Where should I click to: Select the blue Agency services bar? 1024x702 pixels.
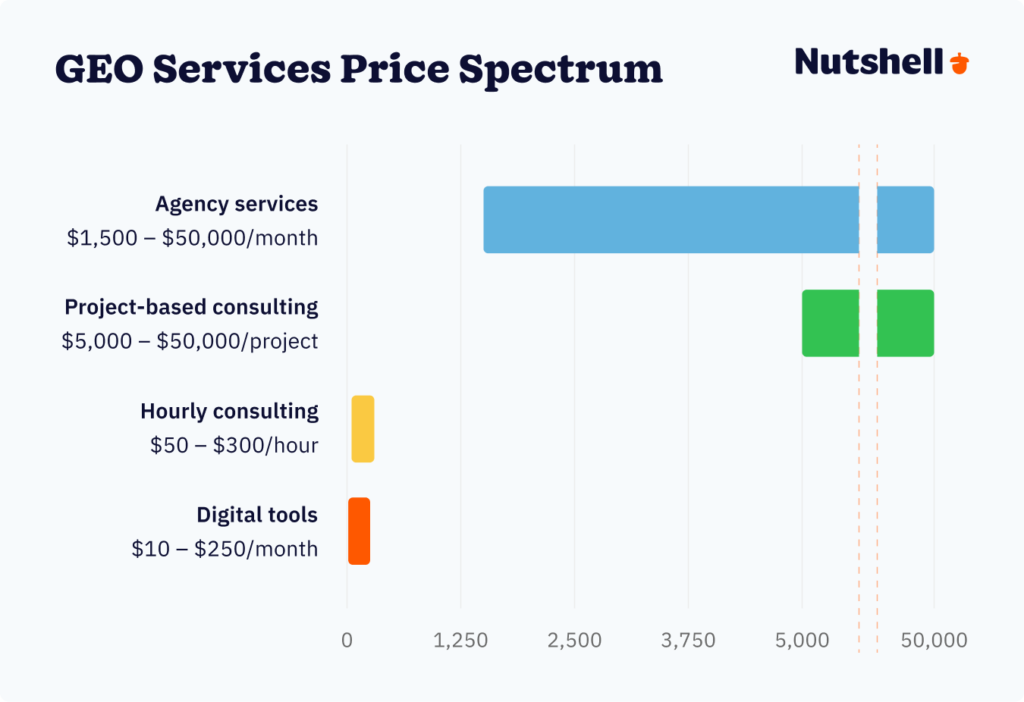(670, 219)
